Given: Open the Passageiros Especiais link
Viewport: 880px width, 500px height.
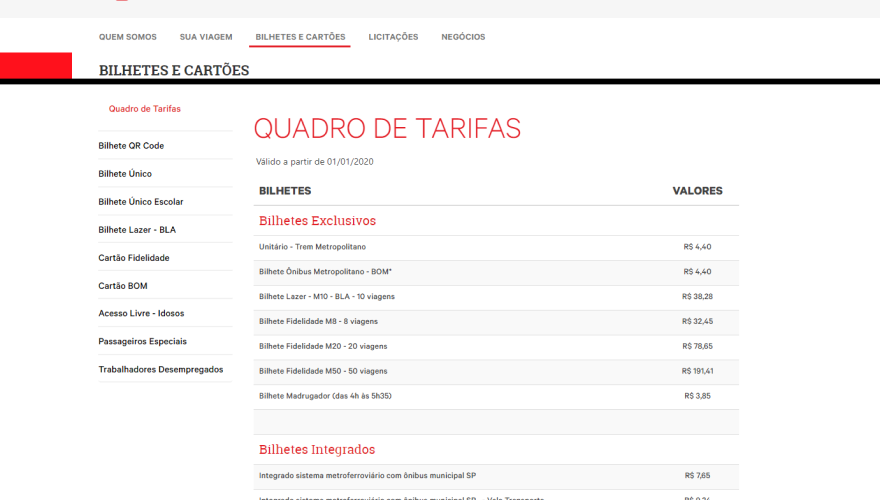Looking at the screenshot, I should tap(143, 342).
